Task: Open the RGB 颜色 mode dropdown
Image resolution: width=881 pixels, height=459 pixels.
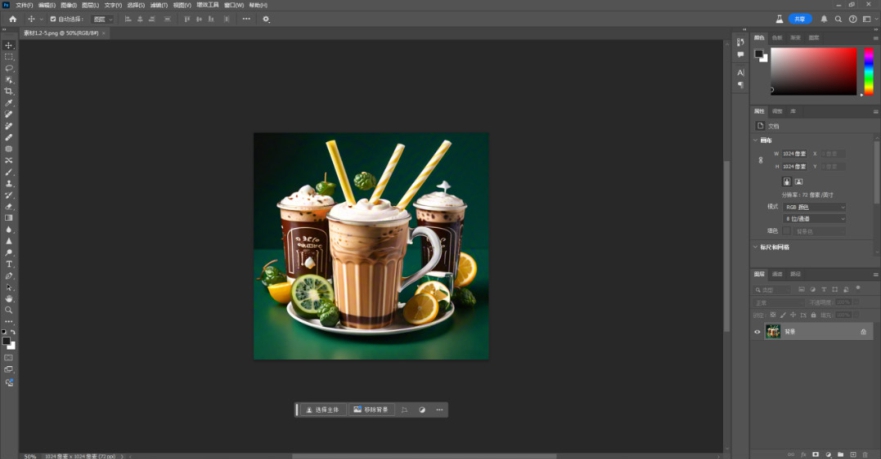Action: [x=814, y=207]
